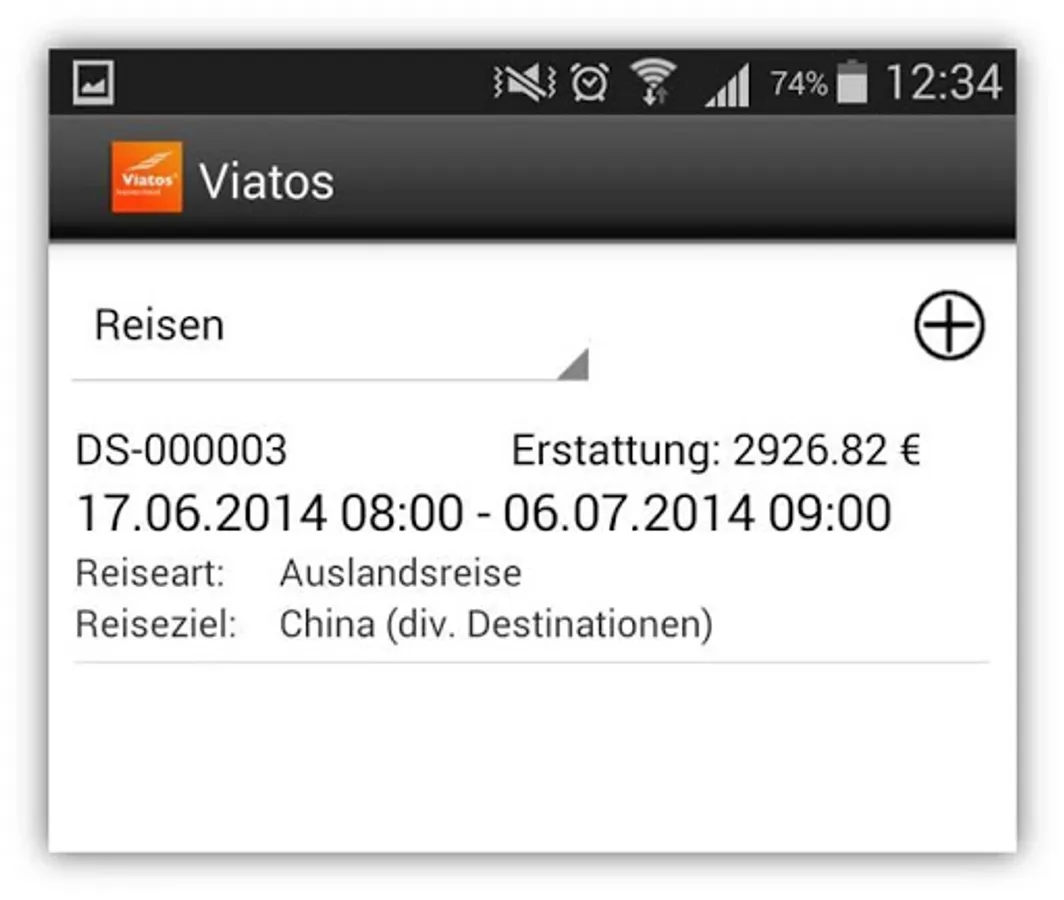
Task: Tap the Reiseart Auslandsreise row
Action: pyautogui.click(x=299, y=573)
